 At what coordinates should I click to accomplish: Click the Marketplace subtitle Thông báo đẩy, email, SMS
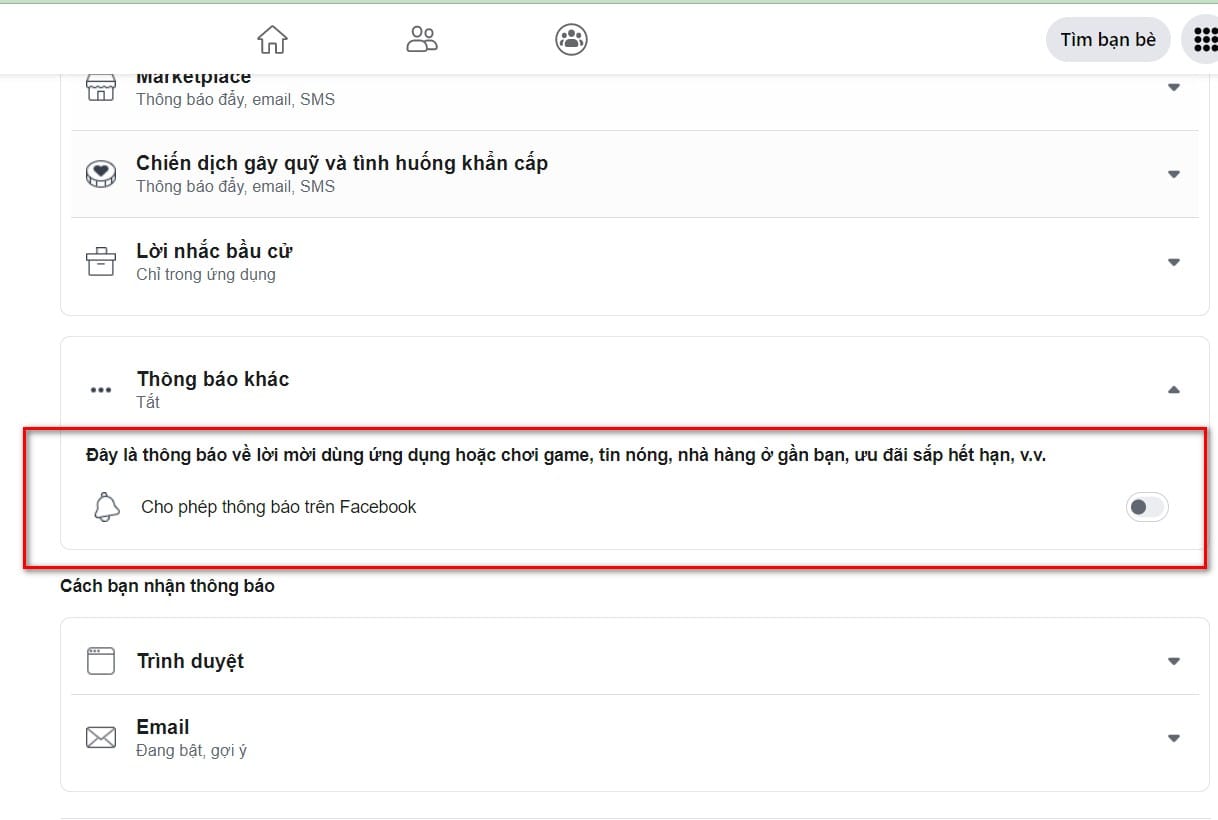pos(236,99)
